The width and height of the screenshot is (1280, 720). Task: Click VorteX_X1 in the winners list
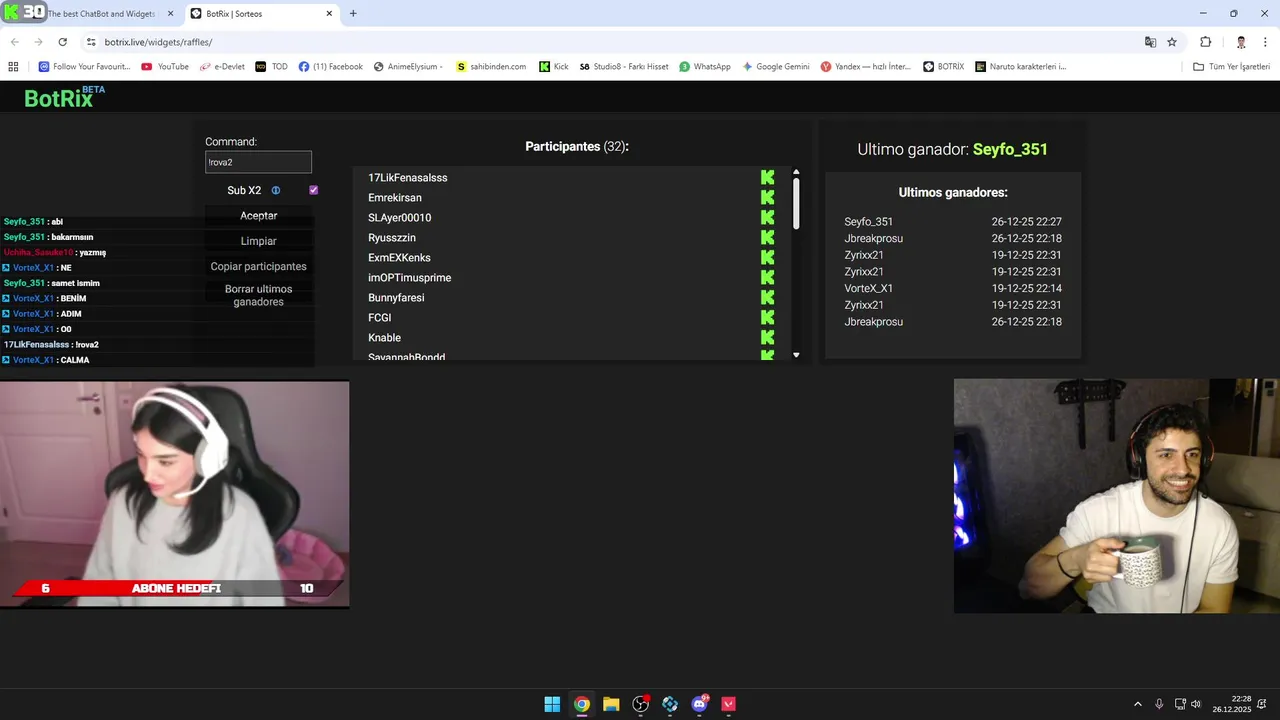[x=868, y=288]
